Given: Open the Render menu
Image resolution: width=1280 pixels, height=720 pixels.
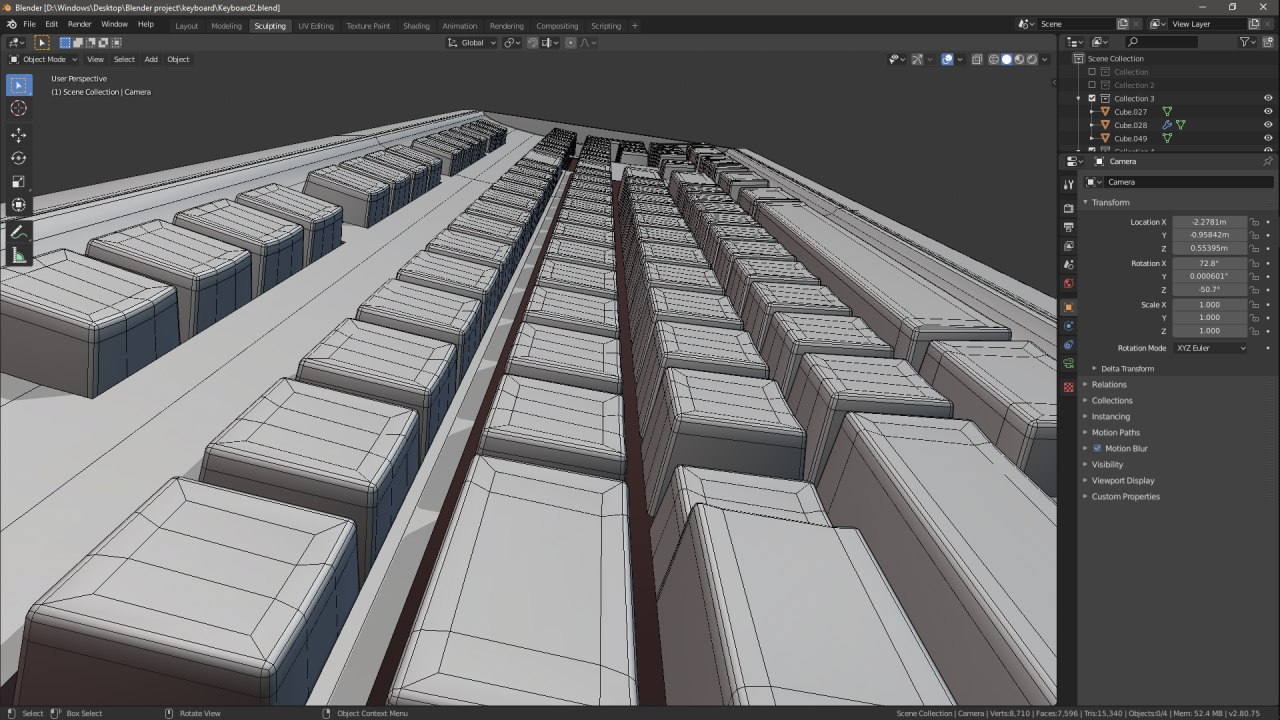Looking at the screenshot, I should click(79, 24).
